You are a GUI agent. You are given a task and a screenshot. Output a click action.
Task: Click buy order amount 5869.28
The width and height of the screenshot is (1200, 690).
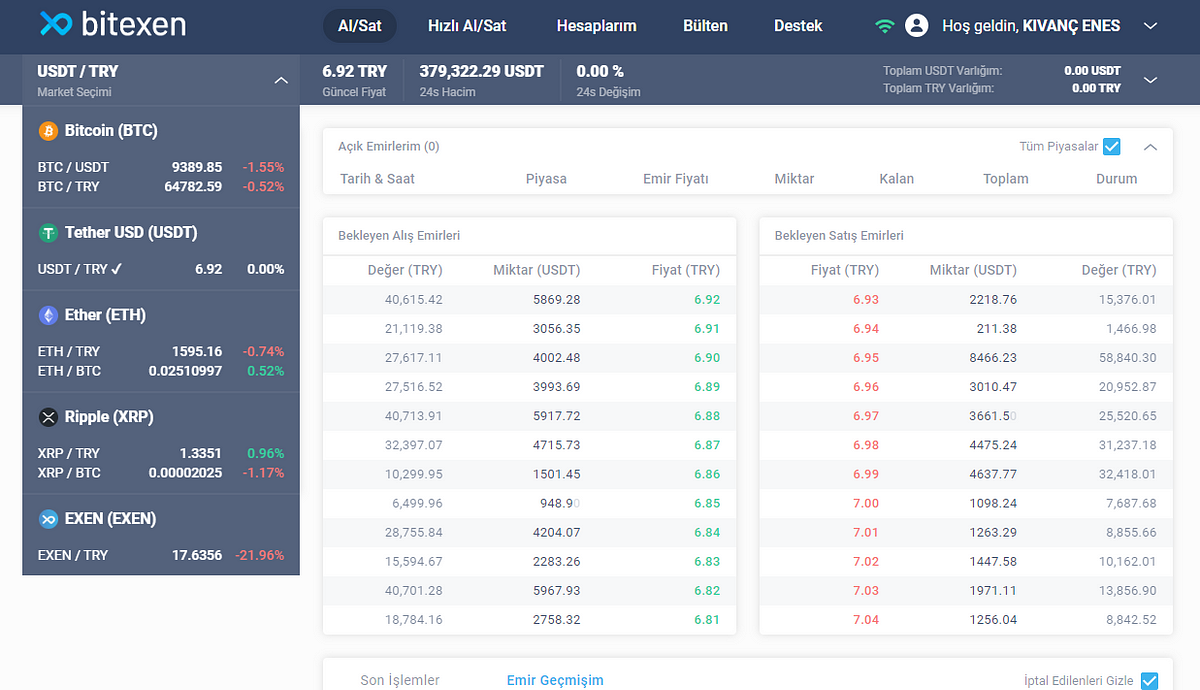(x=557, y=299)
